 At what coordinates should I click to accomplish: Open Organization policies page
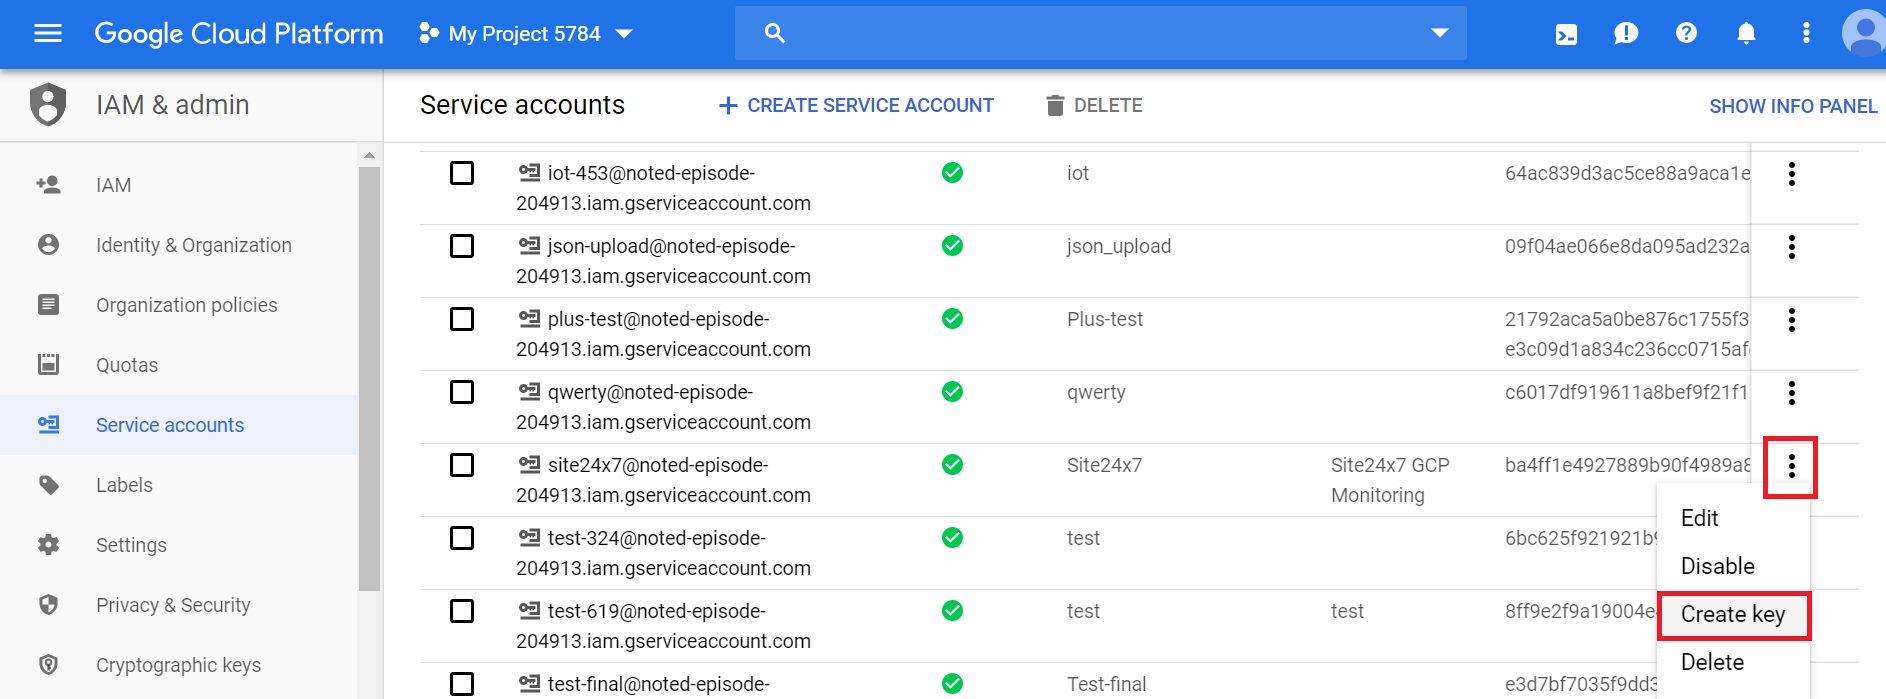point(187,305)
